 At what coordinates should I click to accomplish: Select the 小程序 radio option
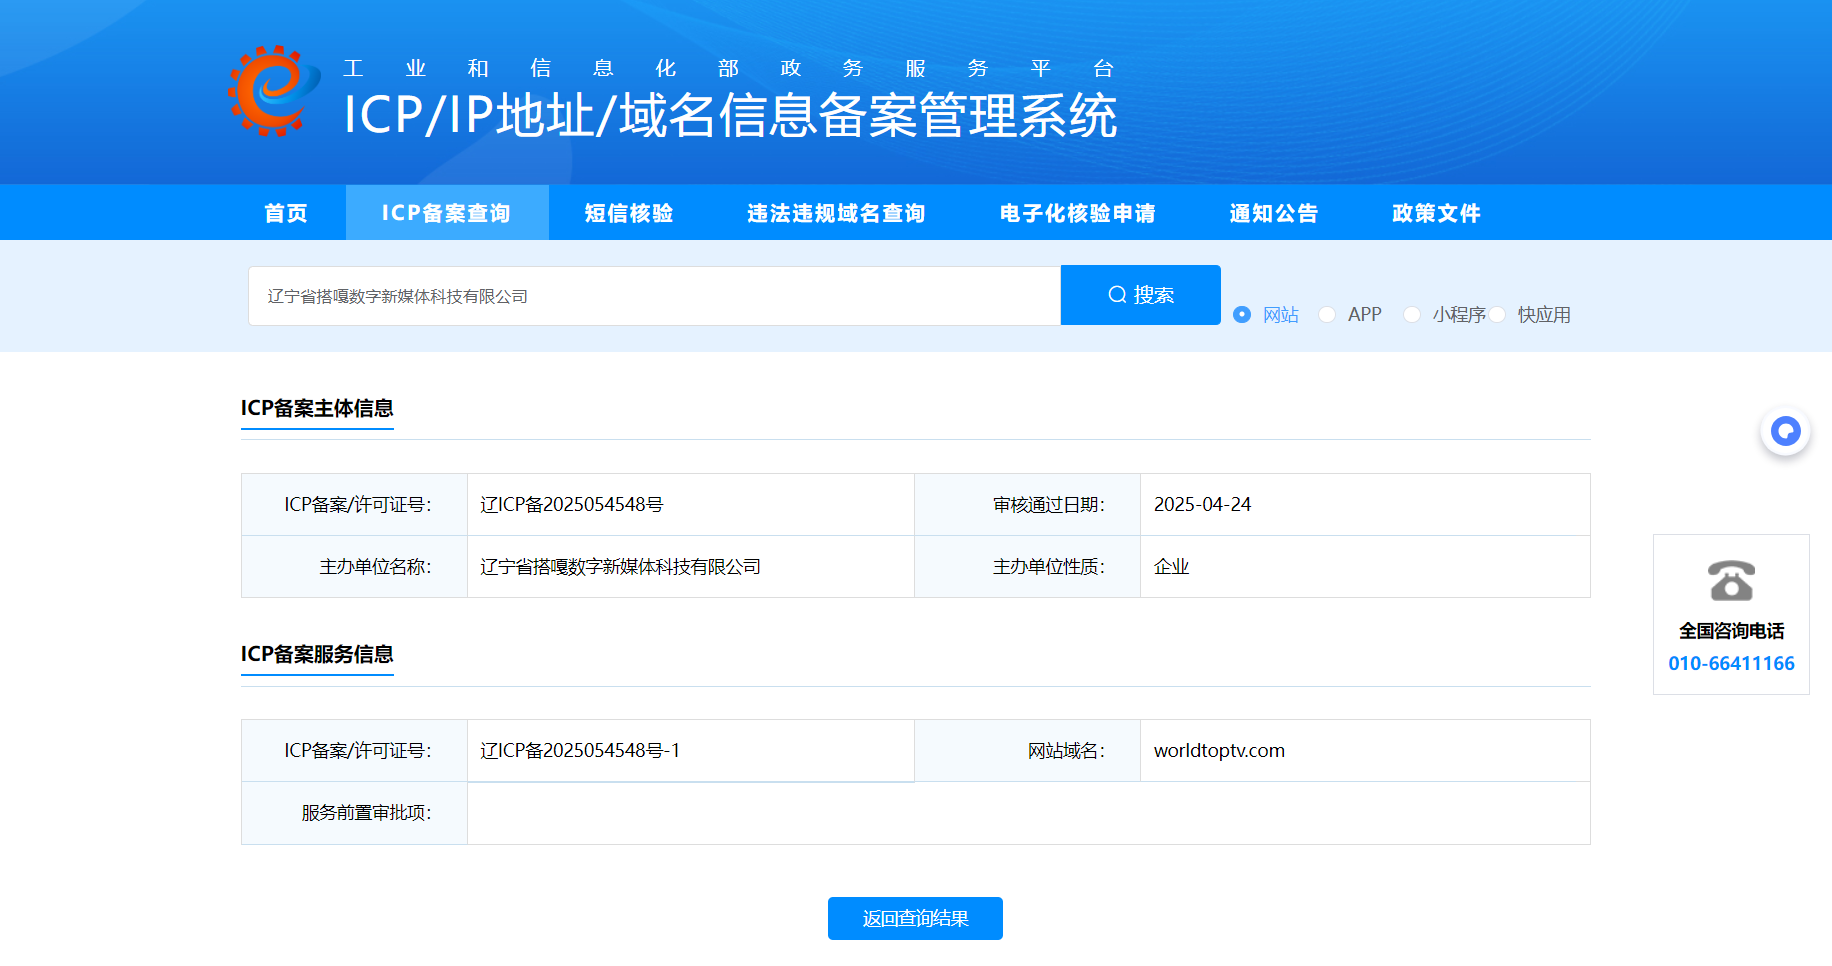tap(1412, 314)
